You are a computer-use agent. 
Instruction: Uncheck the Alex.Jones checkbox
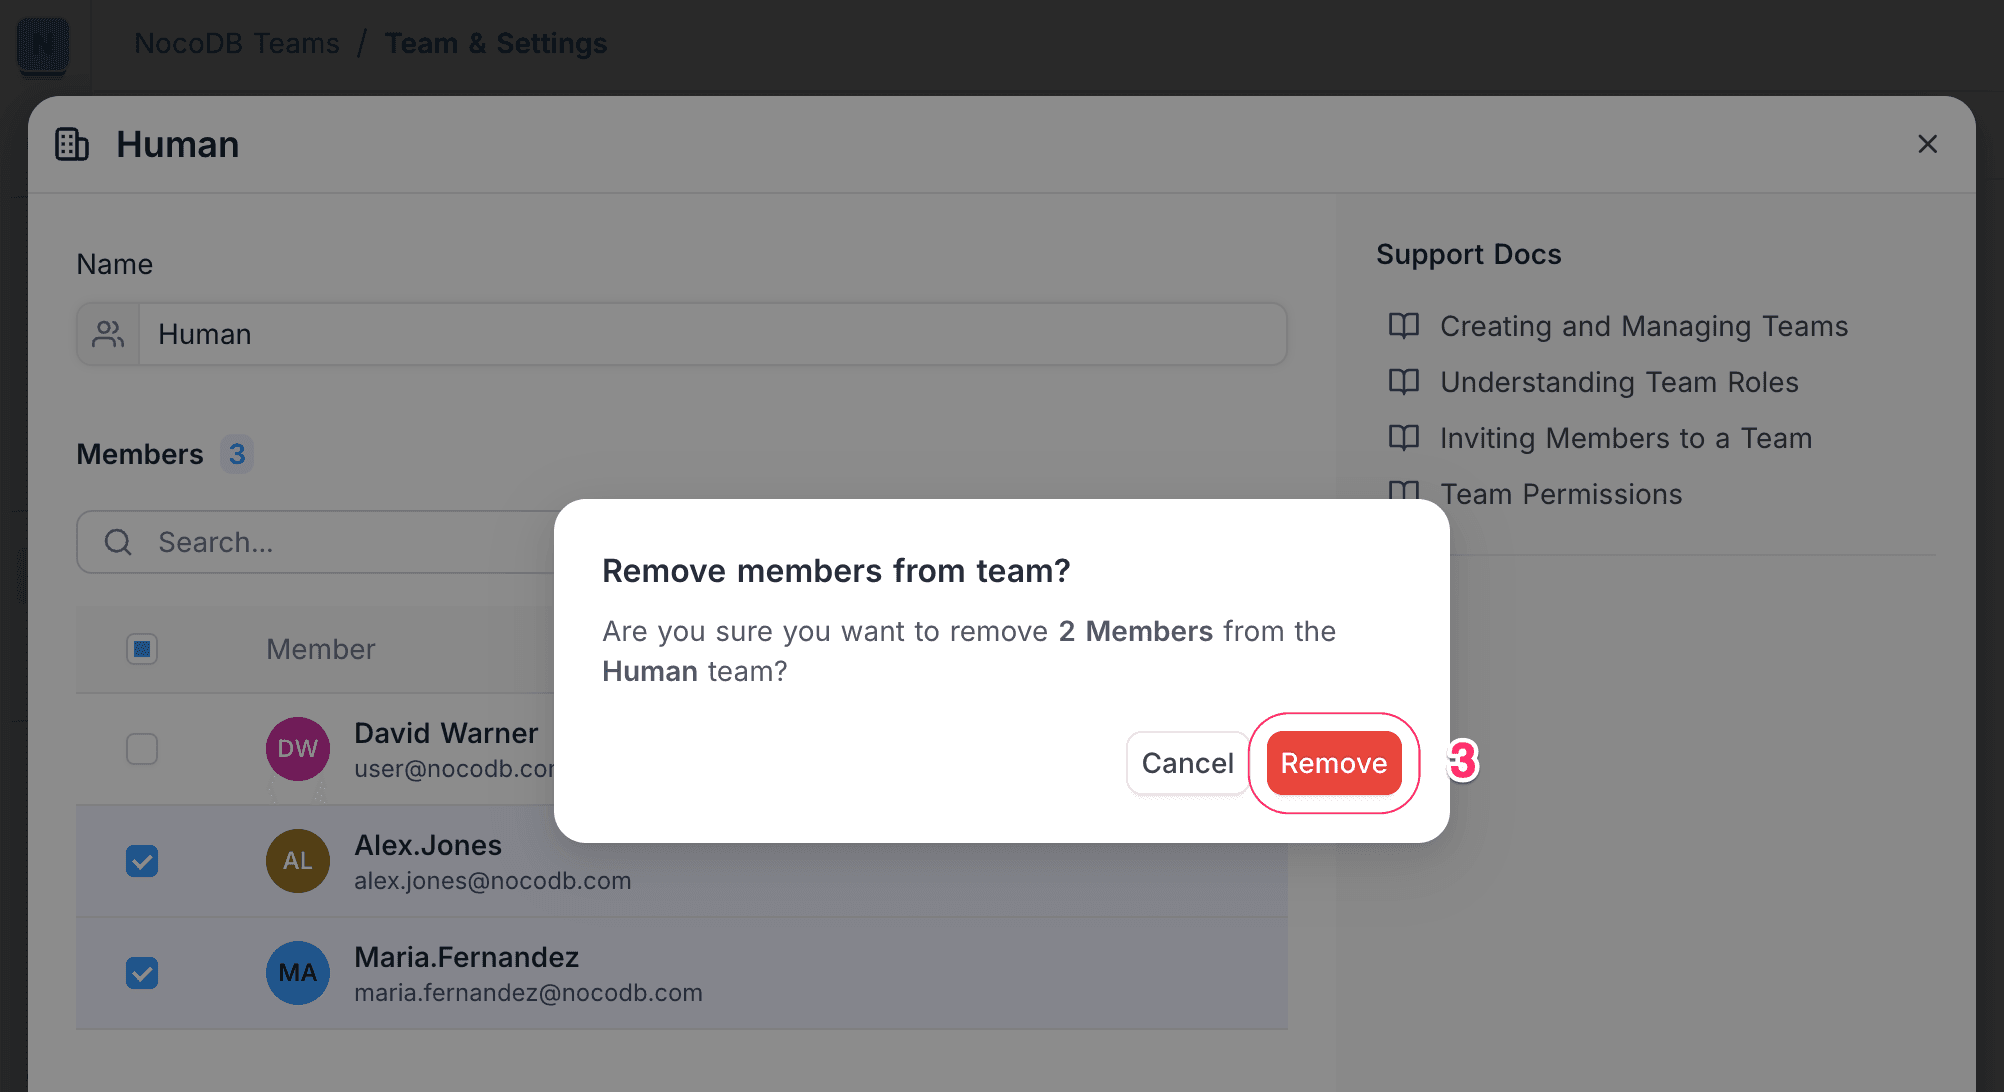point(142,861)
